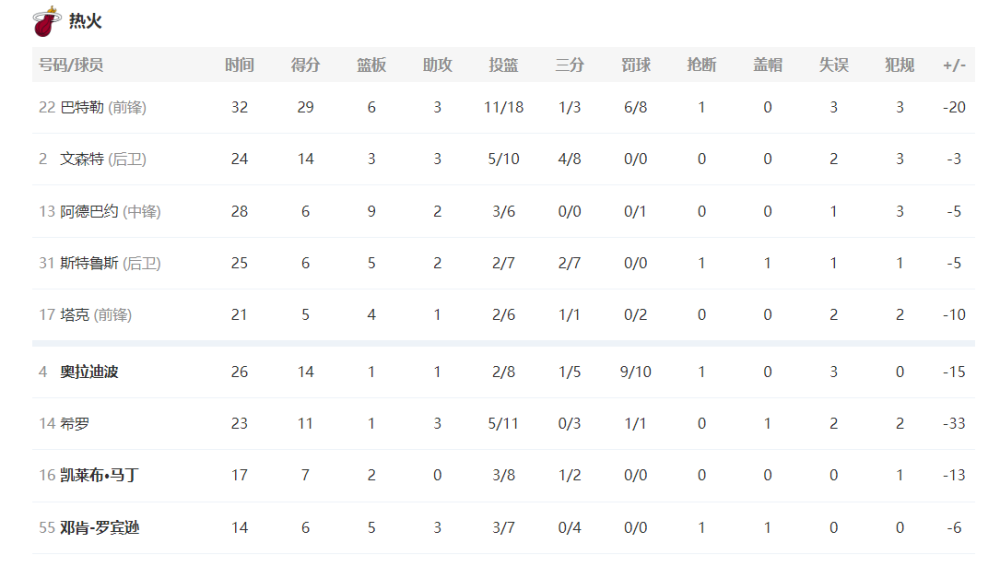Click the 号码/球员 column header

(x=71, y=64)
